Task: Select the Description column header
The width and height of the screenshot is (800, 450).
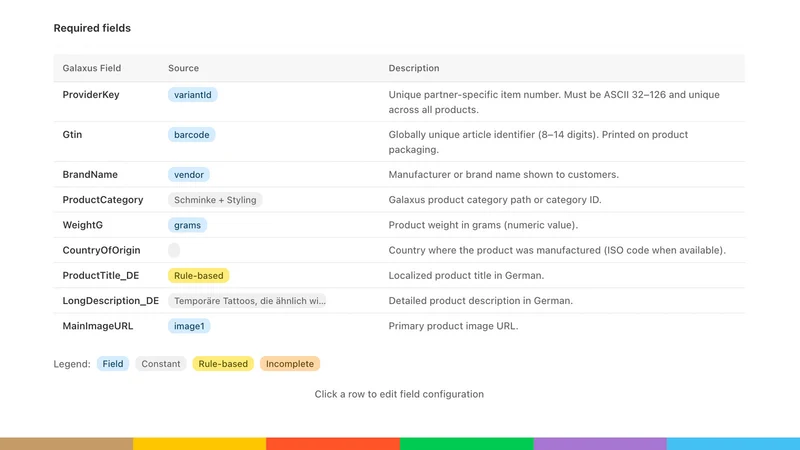Action: [x=414, y=68]
